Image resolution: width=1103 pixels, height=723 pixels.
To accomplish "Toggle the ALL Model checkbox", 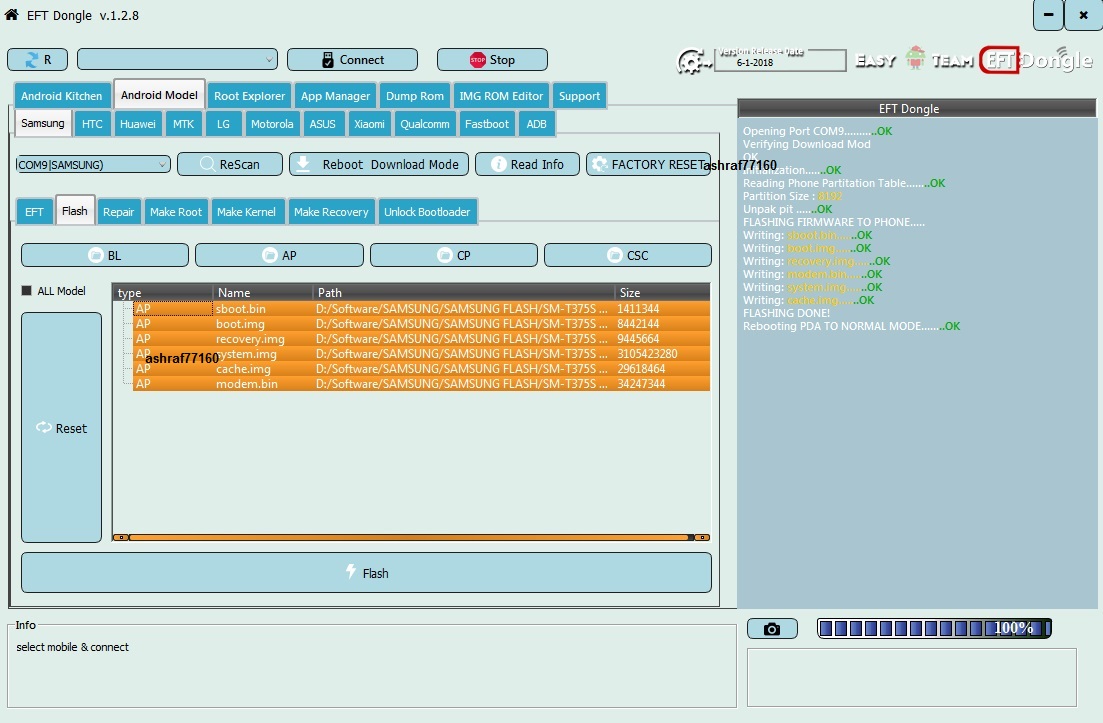I will click(27, 290).
